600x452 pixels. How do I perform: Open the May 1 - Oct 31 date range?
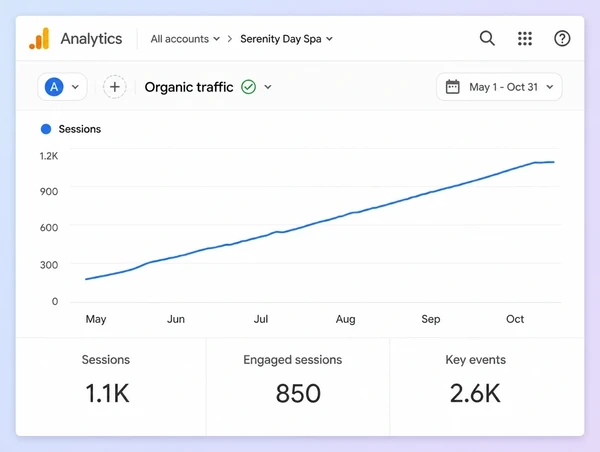coord(499,87)
